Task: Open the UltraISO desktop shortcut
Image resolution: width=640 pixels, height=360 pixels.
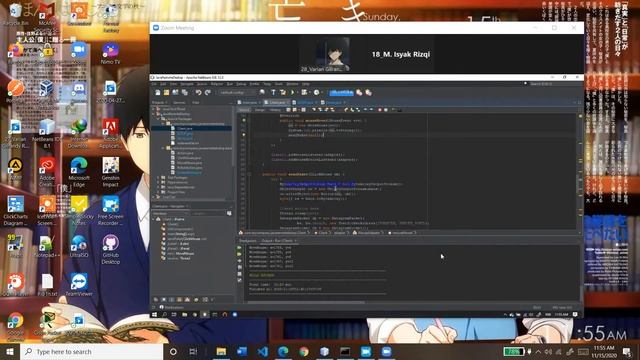Action: [79, 246]
